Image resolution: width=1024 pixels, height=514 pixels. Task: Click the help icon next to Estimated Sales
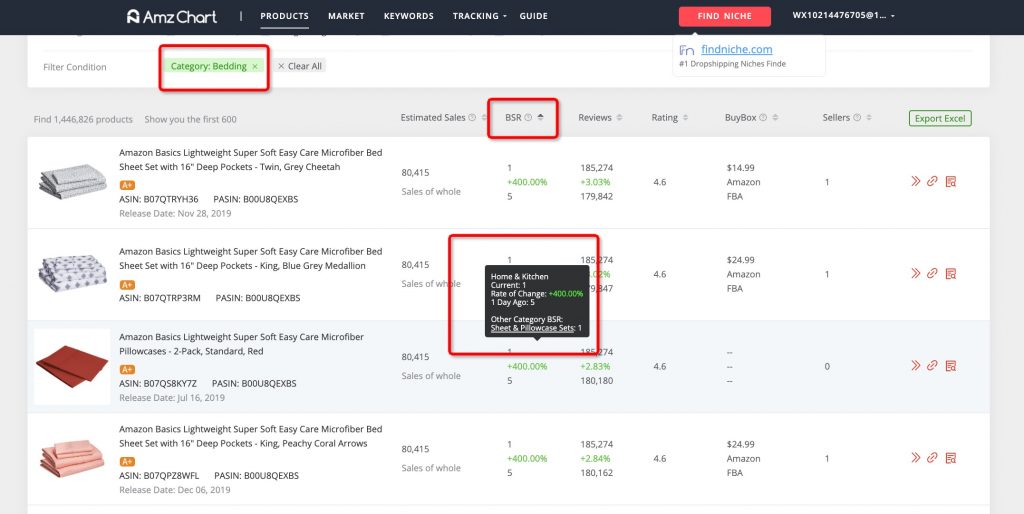(x=472, y=118)
